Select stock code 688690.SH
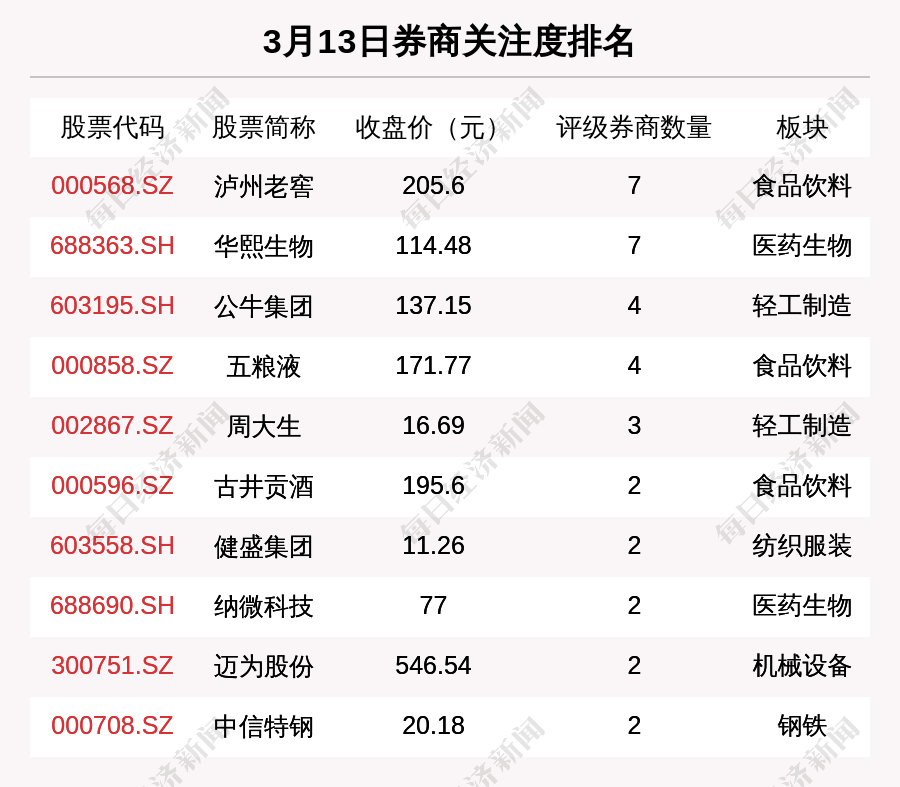Screen dimensions: 900x787 112,606
